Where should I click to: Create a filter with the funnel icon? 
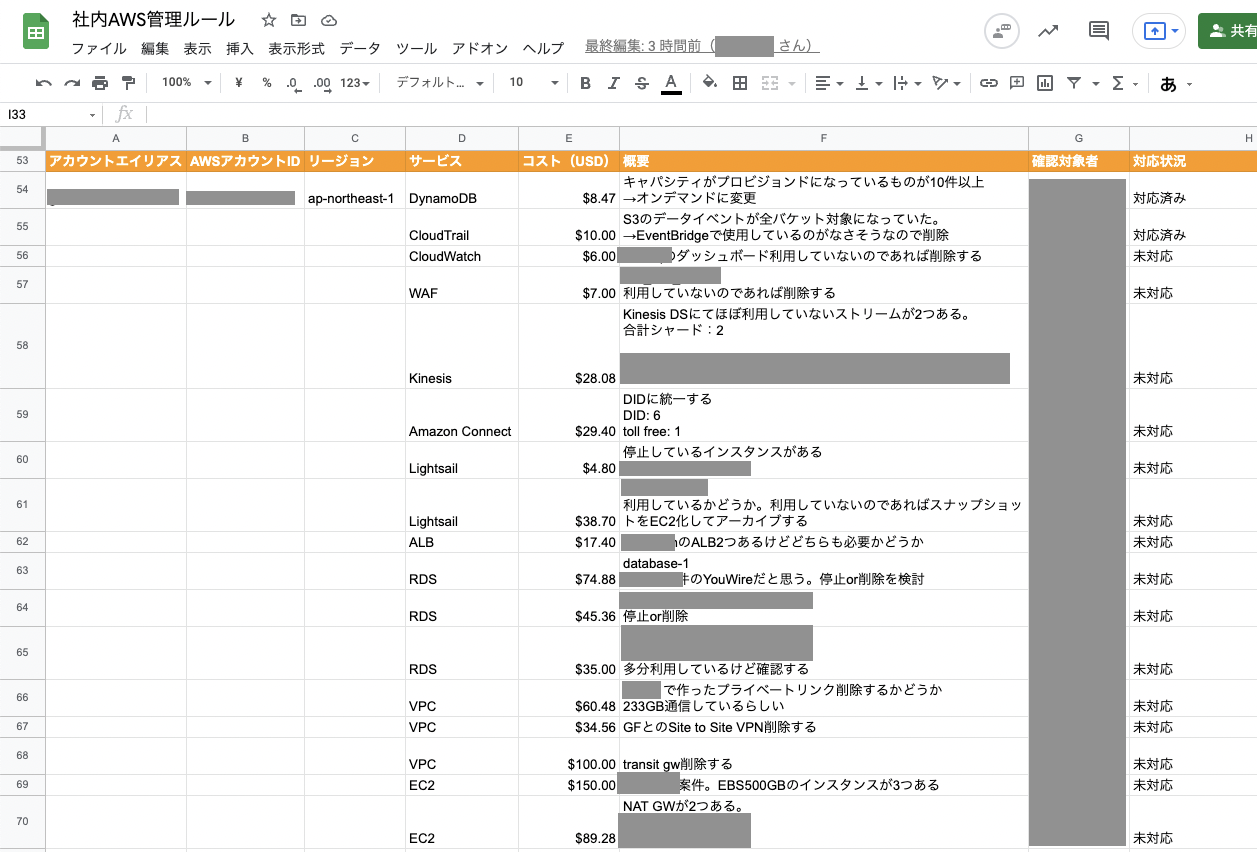[1074, 83]
